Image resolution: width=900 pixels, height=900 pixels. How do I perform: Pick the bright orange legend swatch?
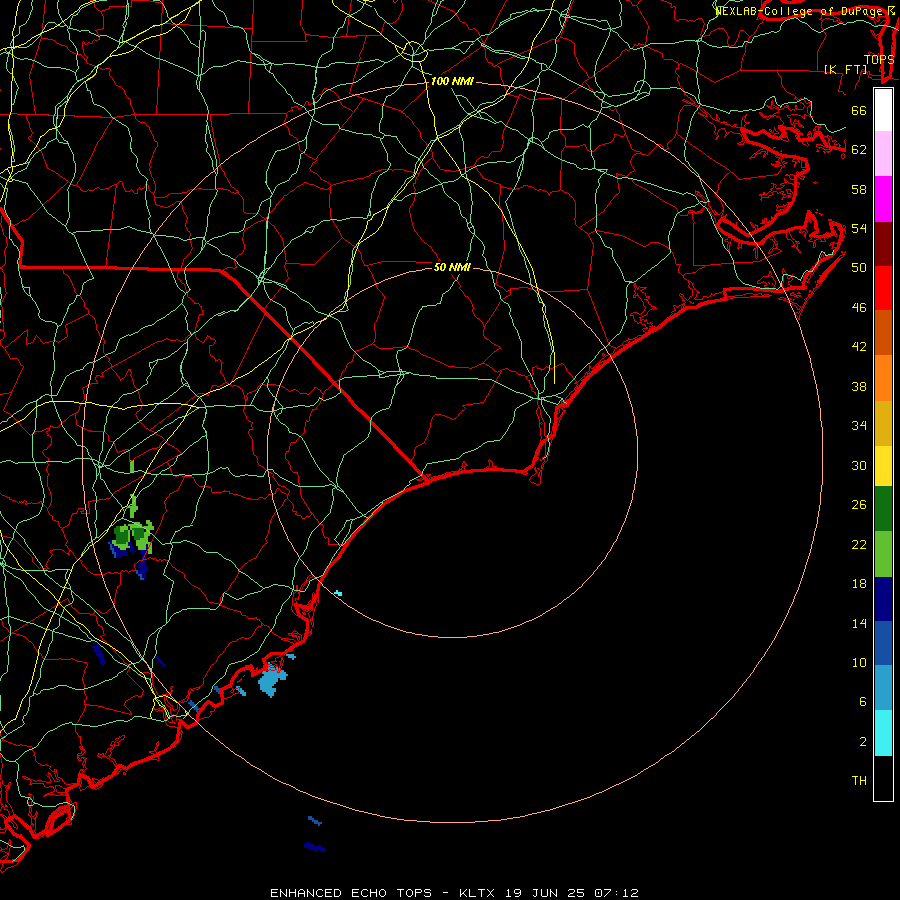pyautogui.click(x=883, y=378)
